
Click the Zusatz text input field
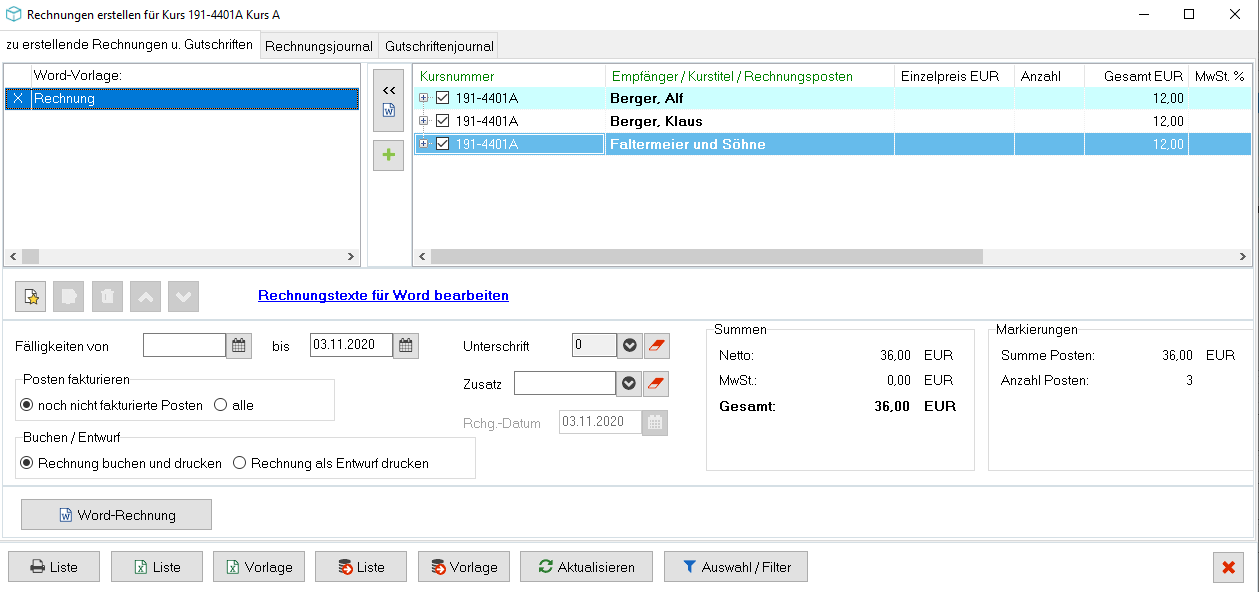click(565, 383)
